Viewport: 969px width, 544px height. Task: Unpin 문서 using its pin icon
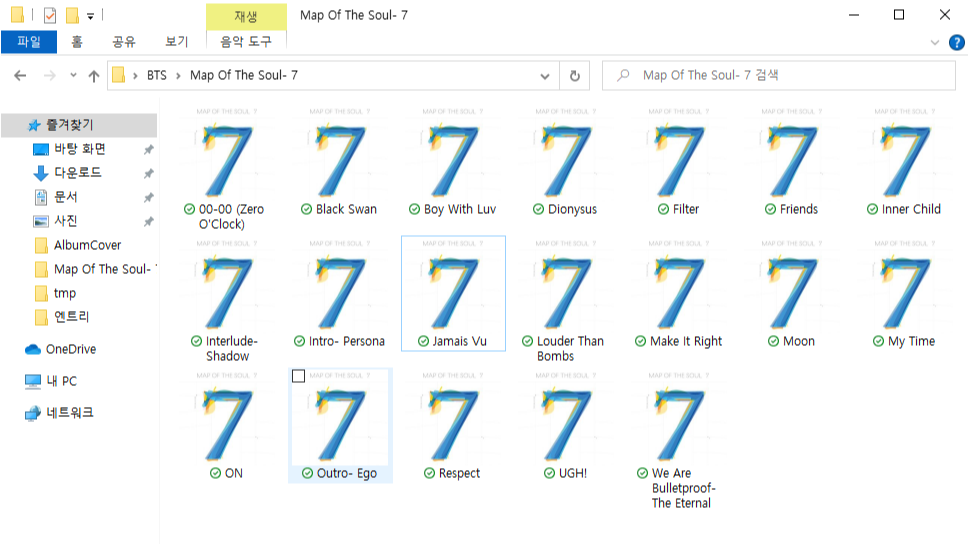(x=148, y=198)
